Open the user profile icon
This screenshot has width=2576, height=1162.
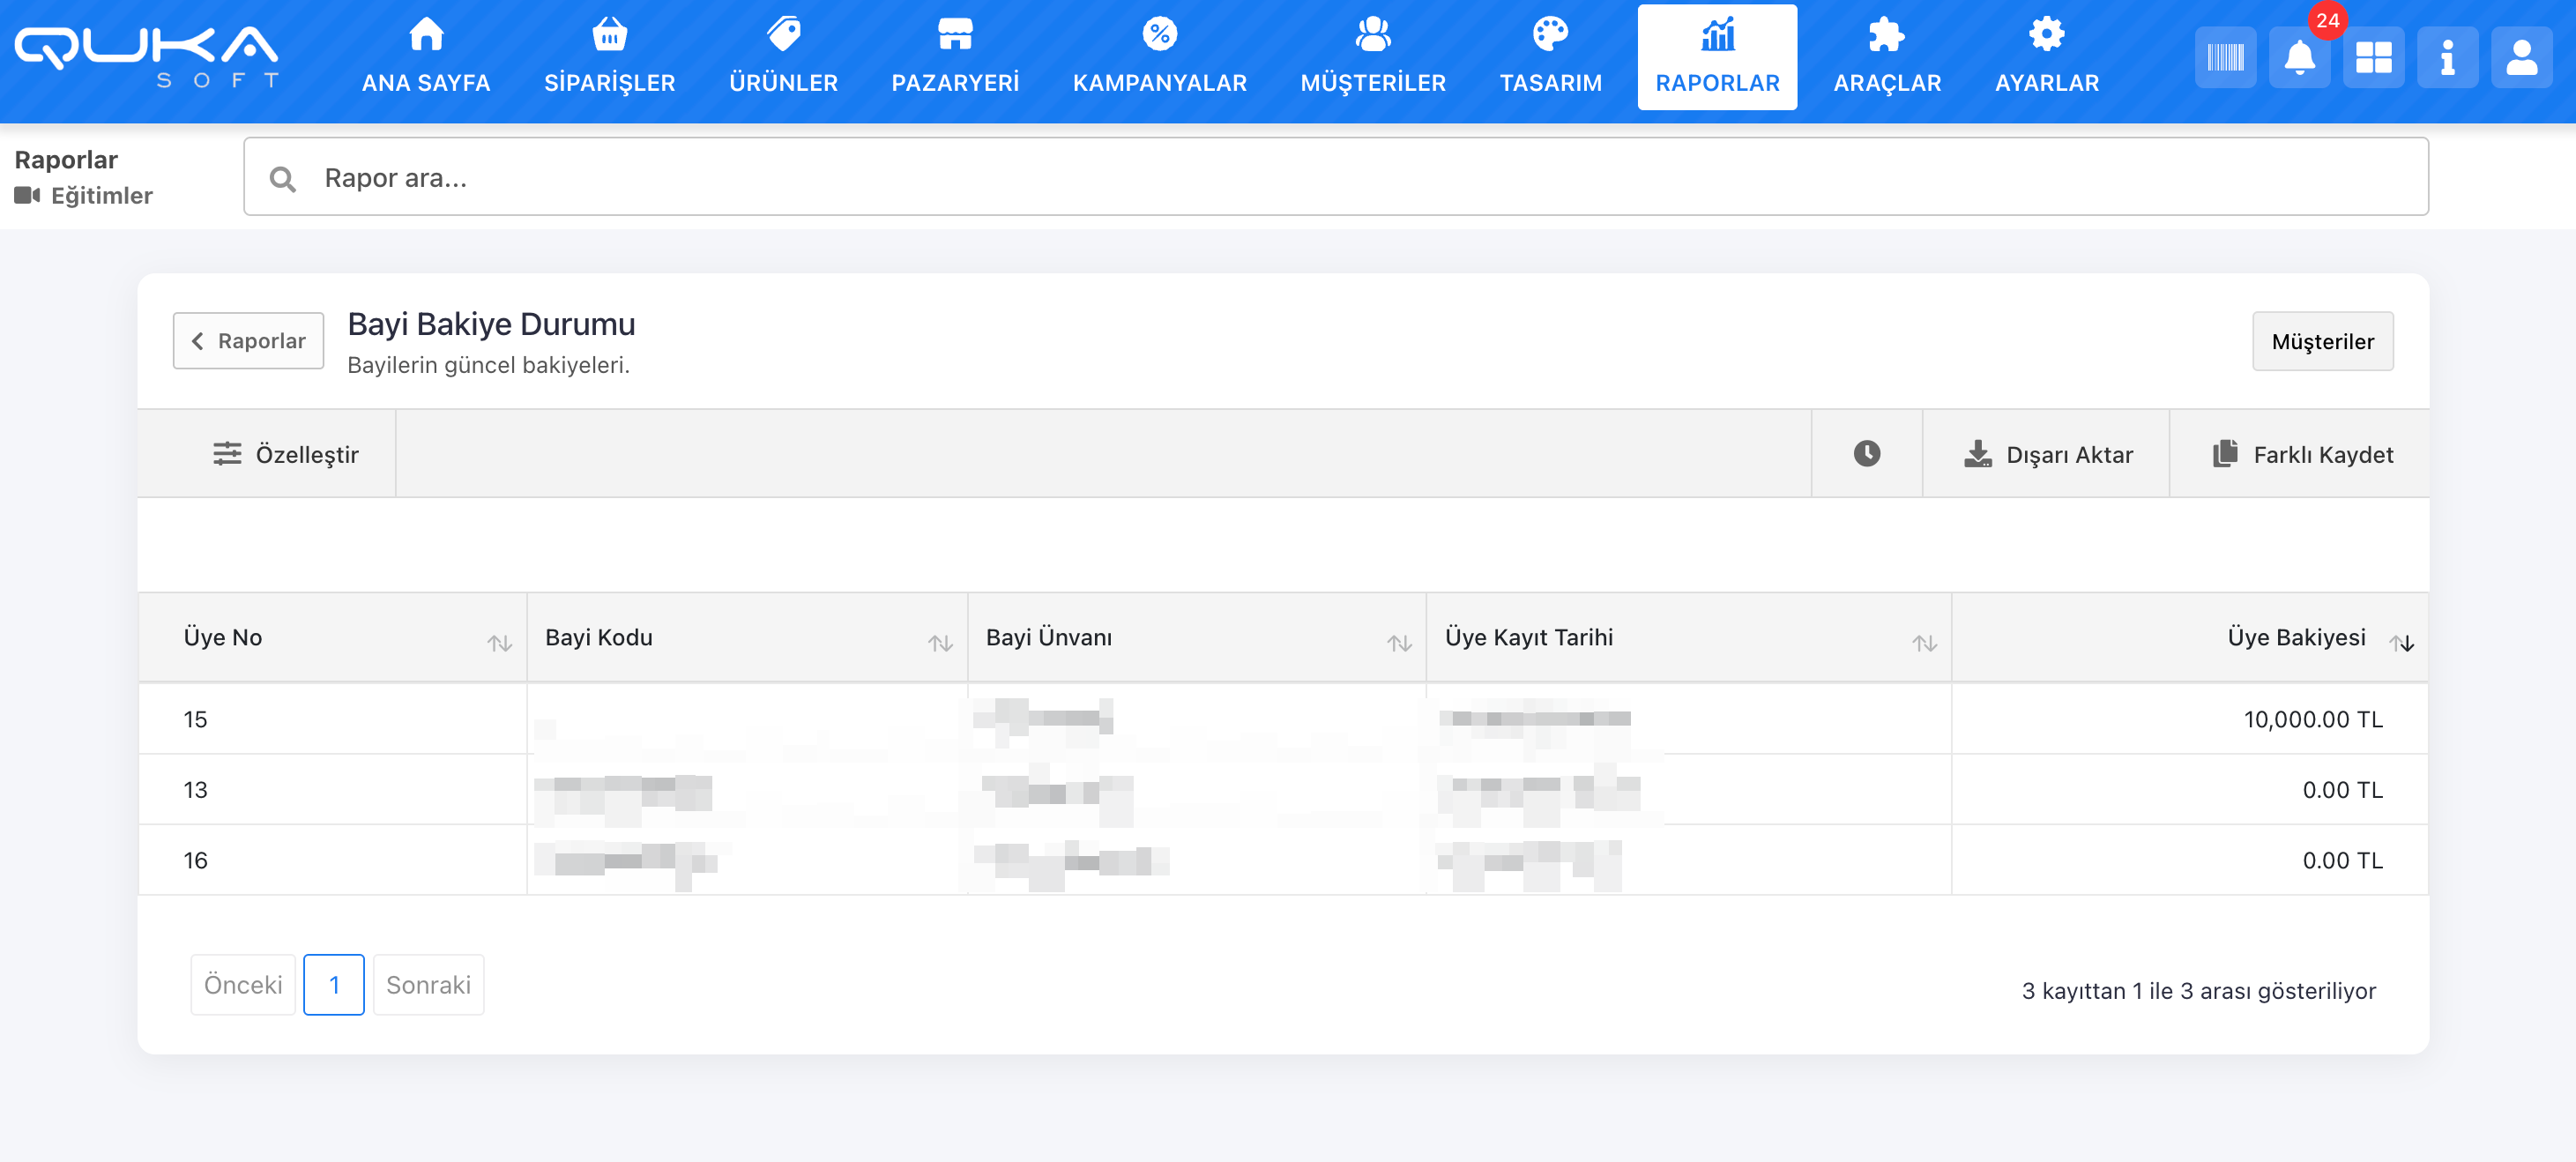click(x=2521, y=58)
